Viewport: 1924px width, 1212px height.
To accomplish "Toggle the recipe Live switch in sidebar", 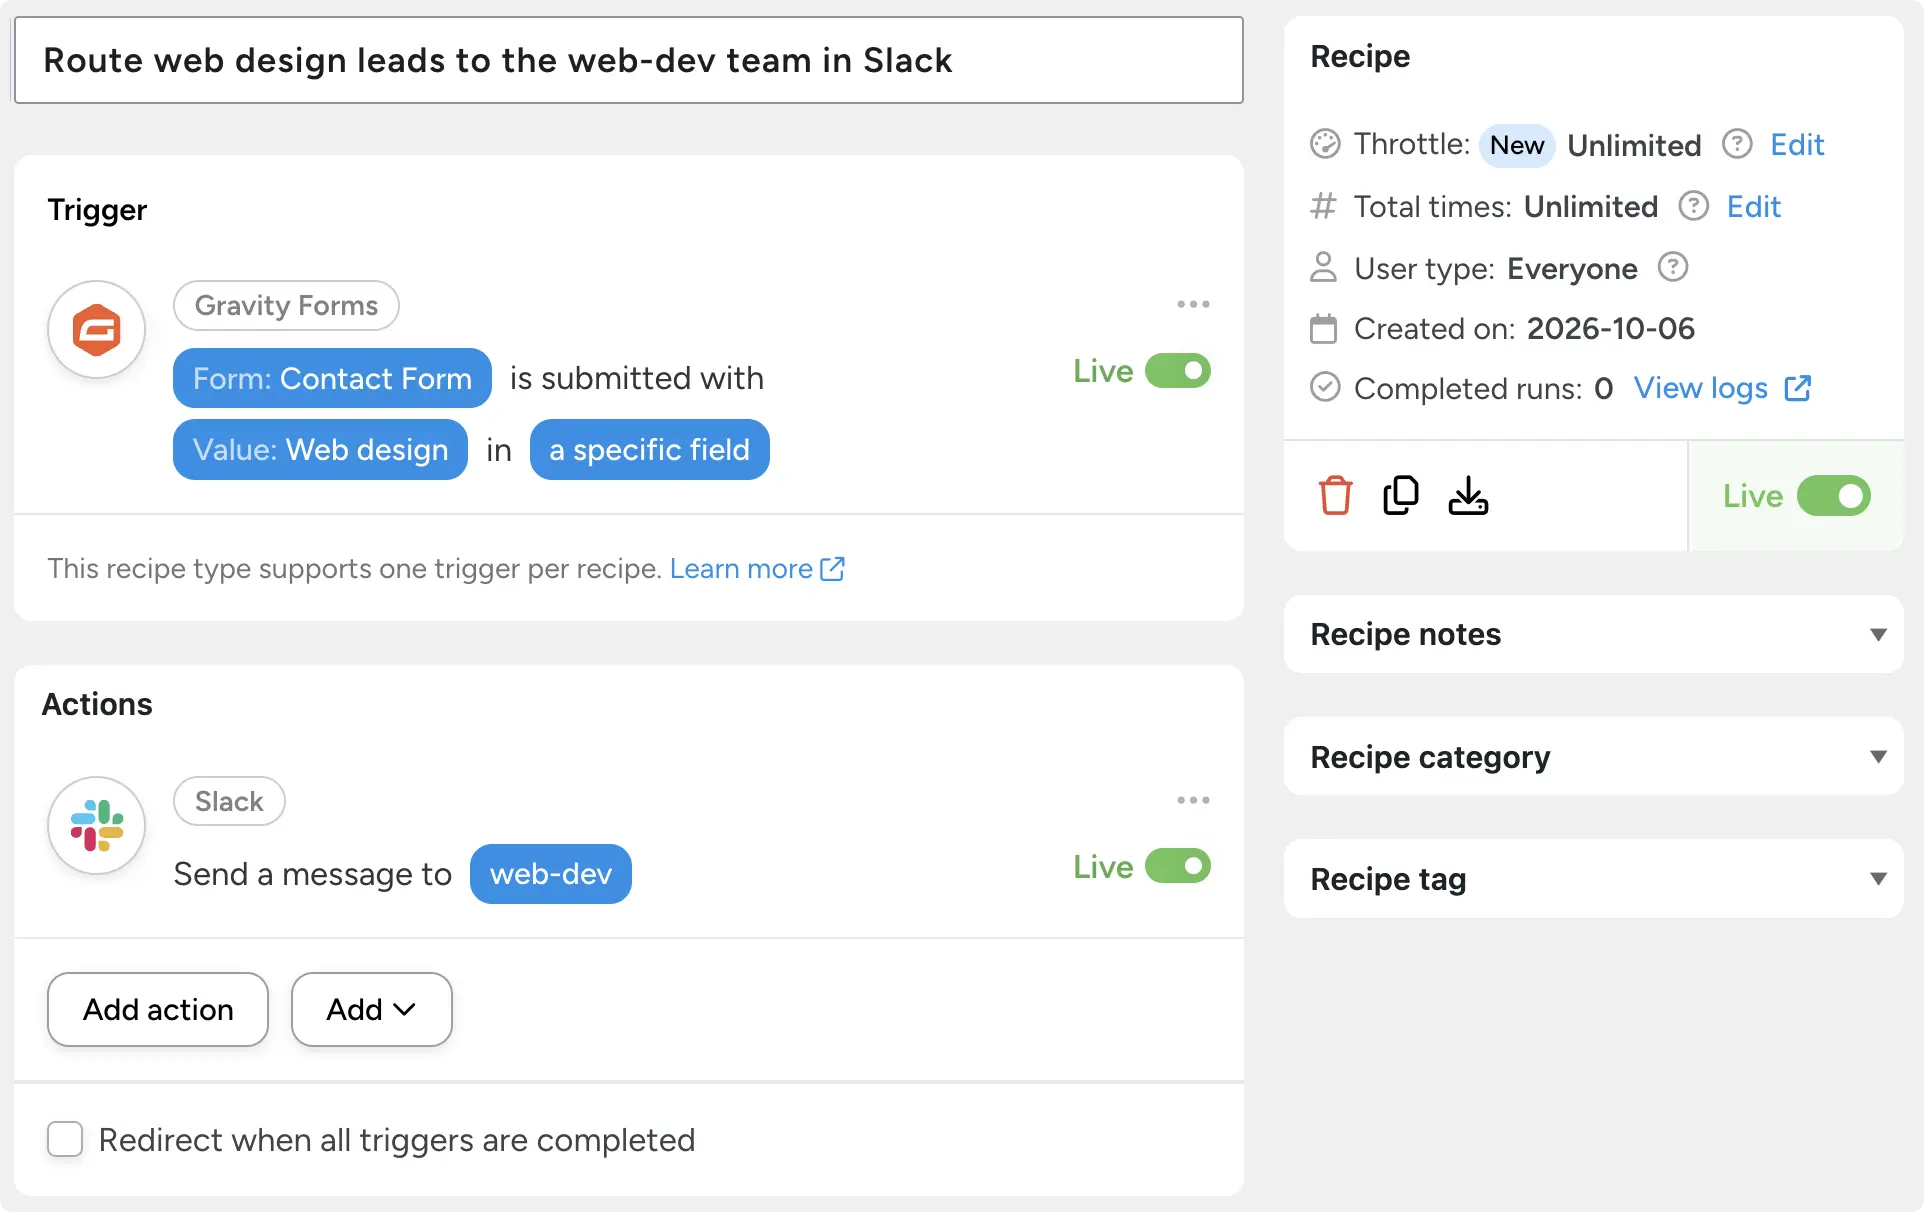I will click(x=1834, y=496).
